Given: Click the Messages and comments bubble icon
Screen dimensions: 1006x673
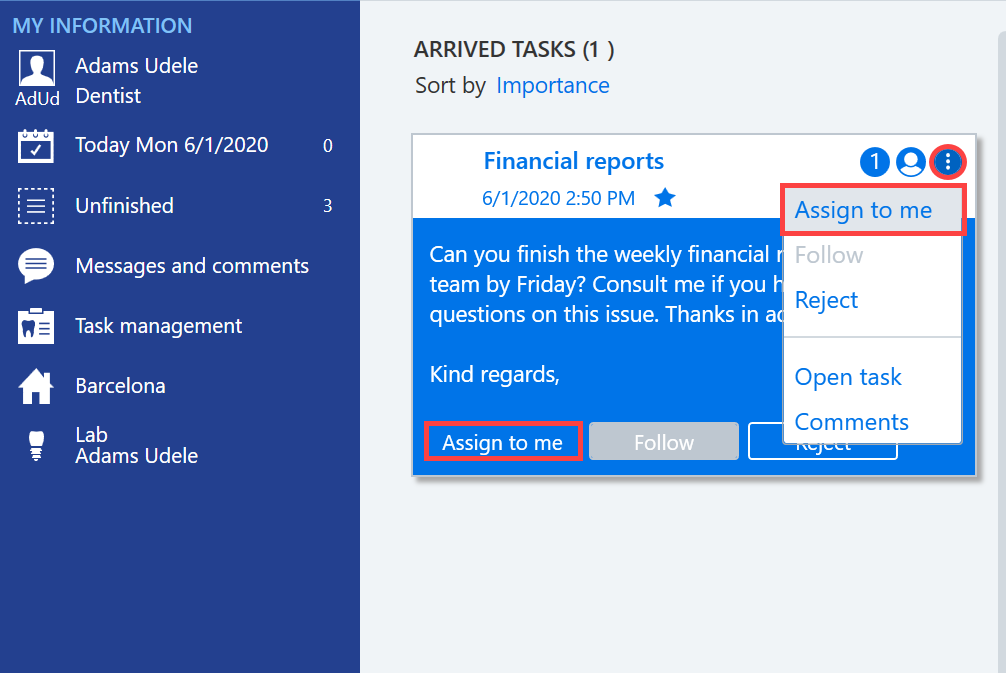Looking at the screenshot, I should click(x=36, y=266).
